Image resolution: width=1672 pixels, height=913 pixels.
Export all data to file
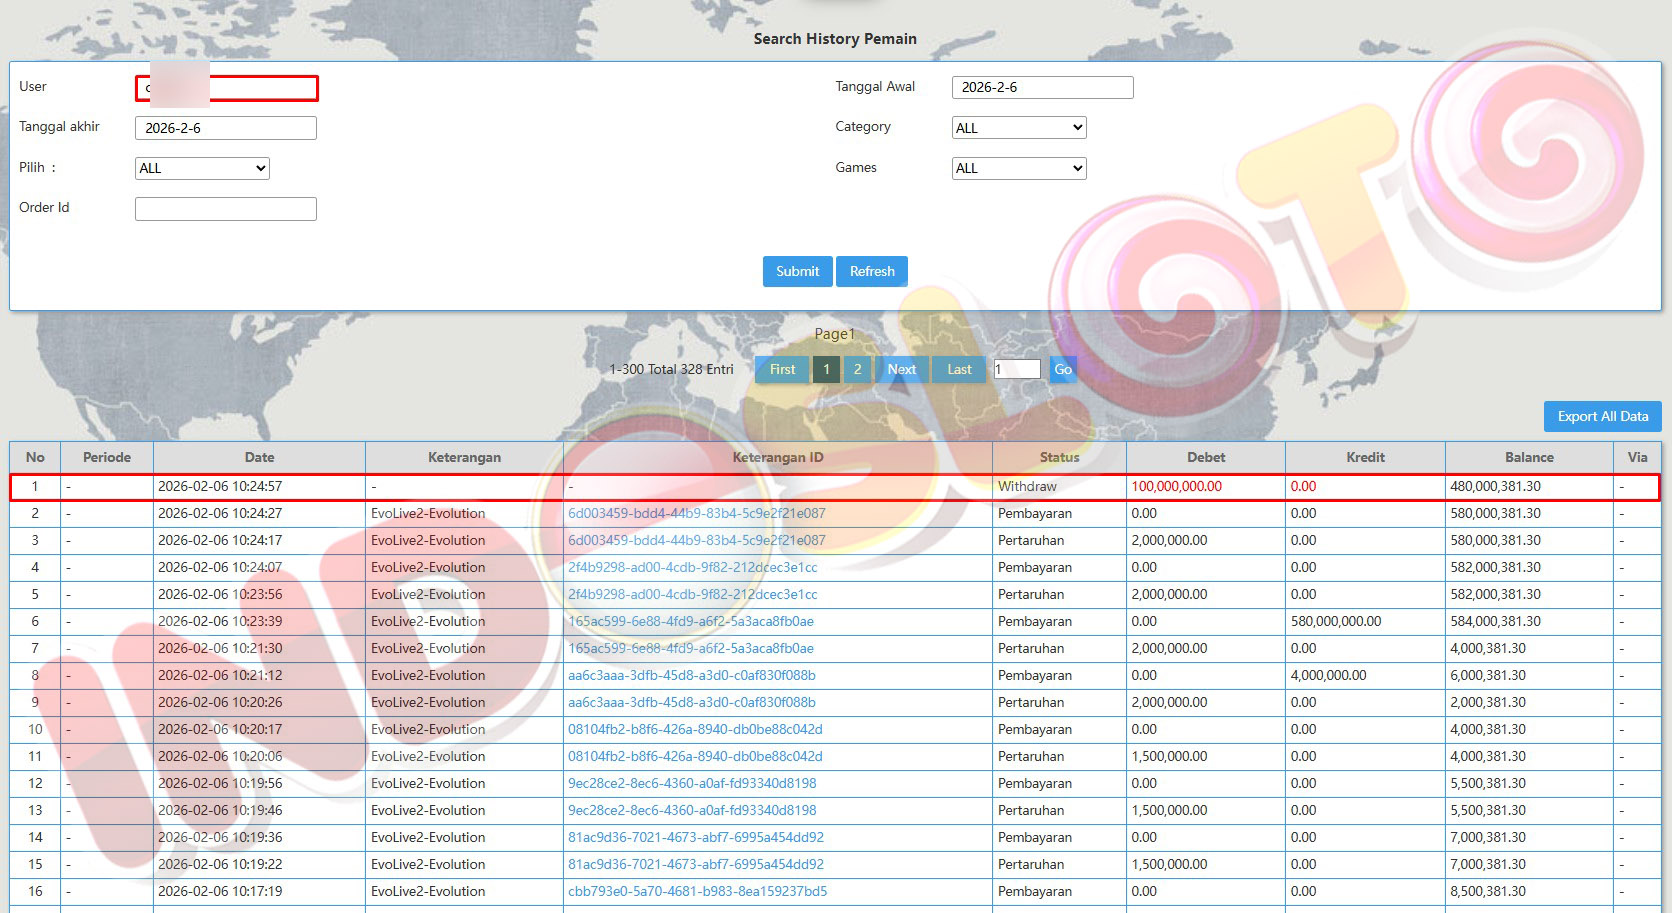1602,416
